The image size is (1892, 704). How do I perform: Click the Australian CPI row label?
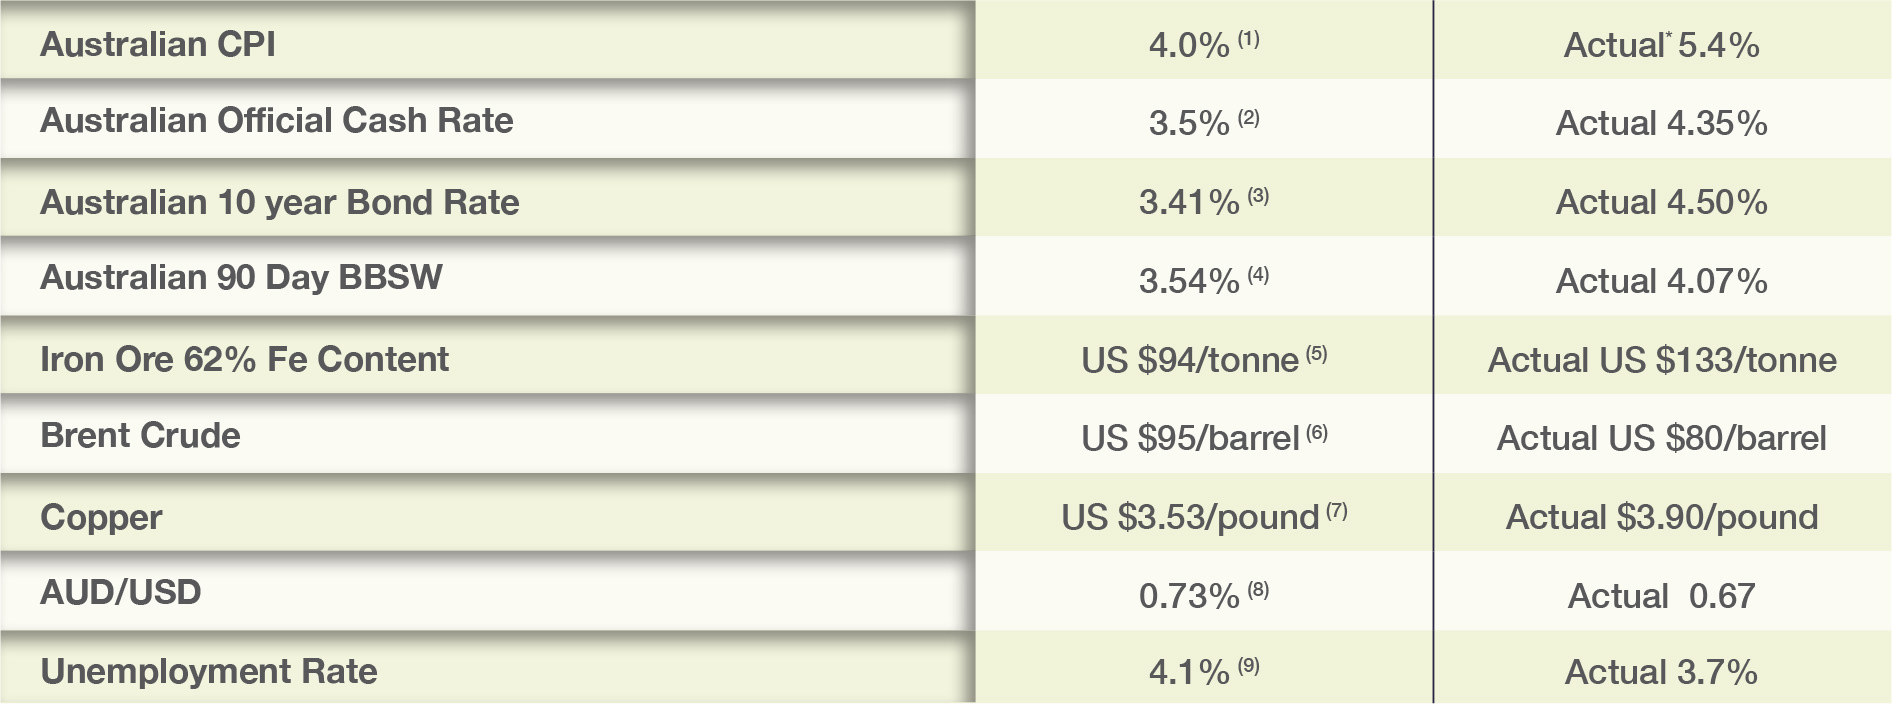(x=158, y=45)
